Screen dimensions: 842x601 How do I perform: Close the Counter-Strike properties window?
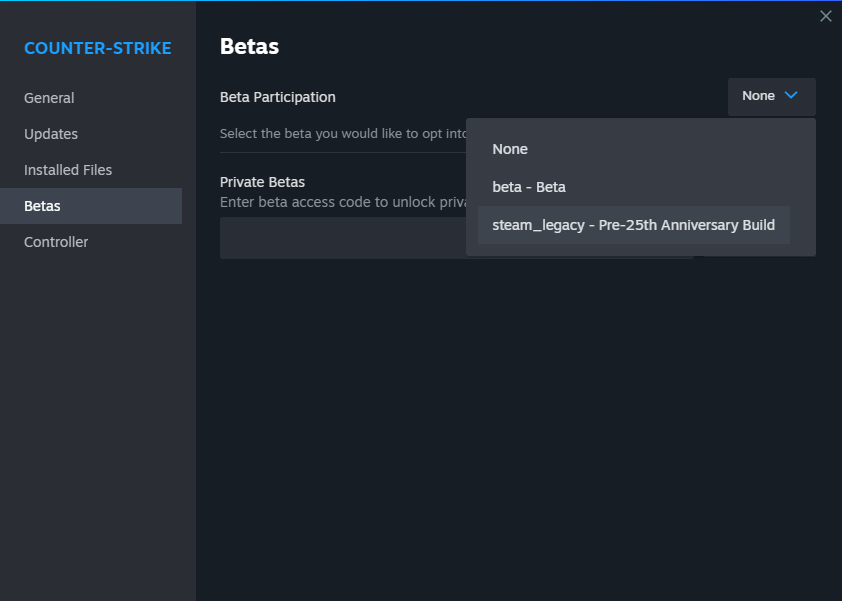pyautogui.click(x=825, y=16)
